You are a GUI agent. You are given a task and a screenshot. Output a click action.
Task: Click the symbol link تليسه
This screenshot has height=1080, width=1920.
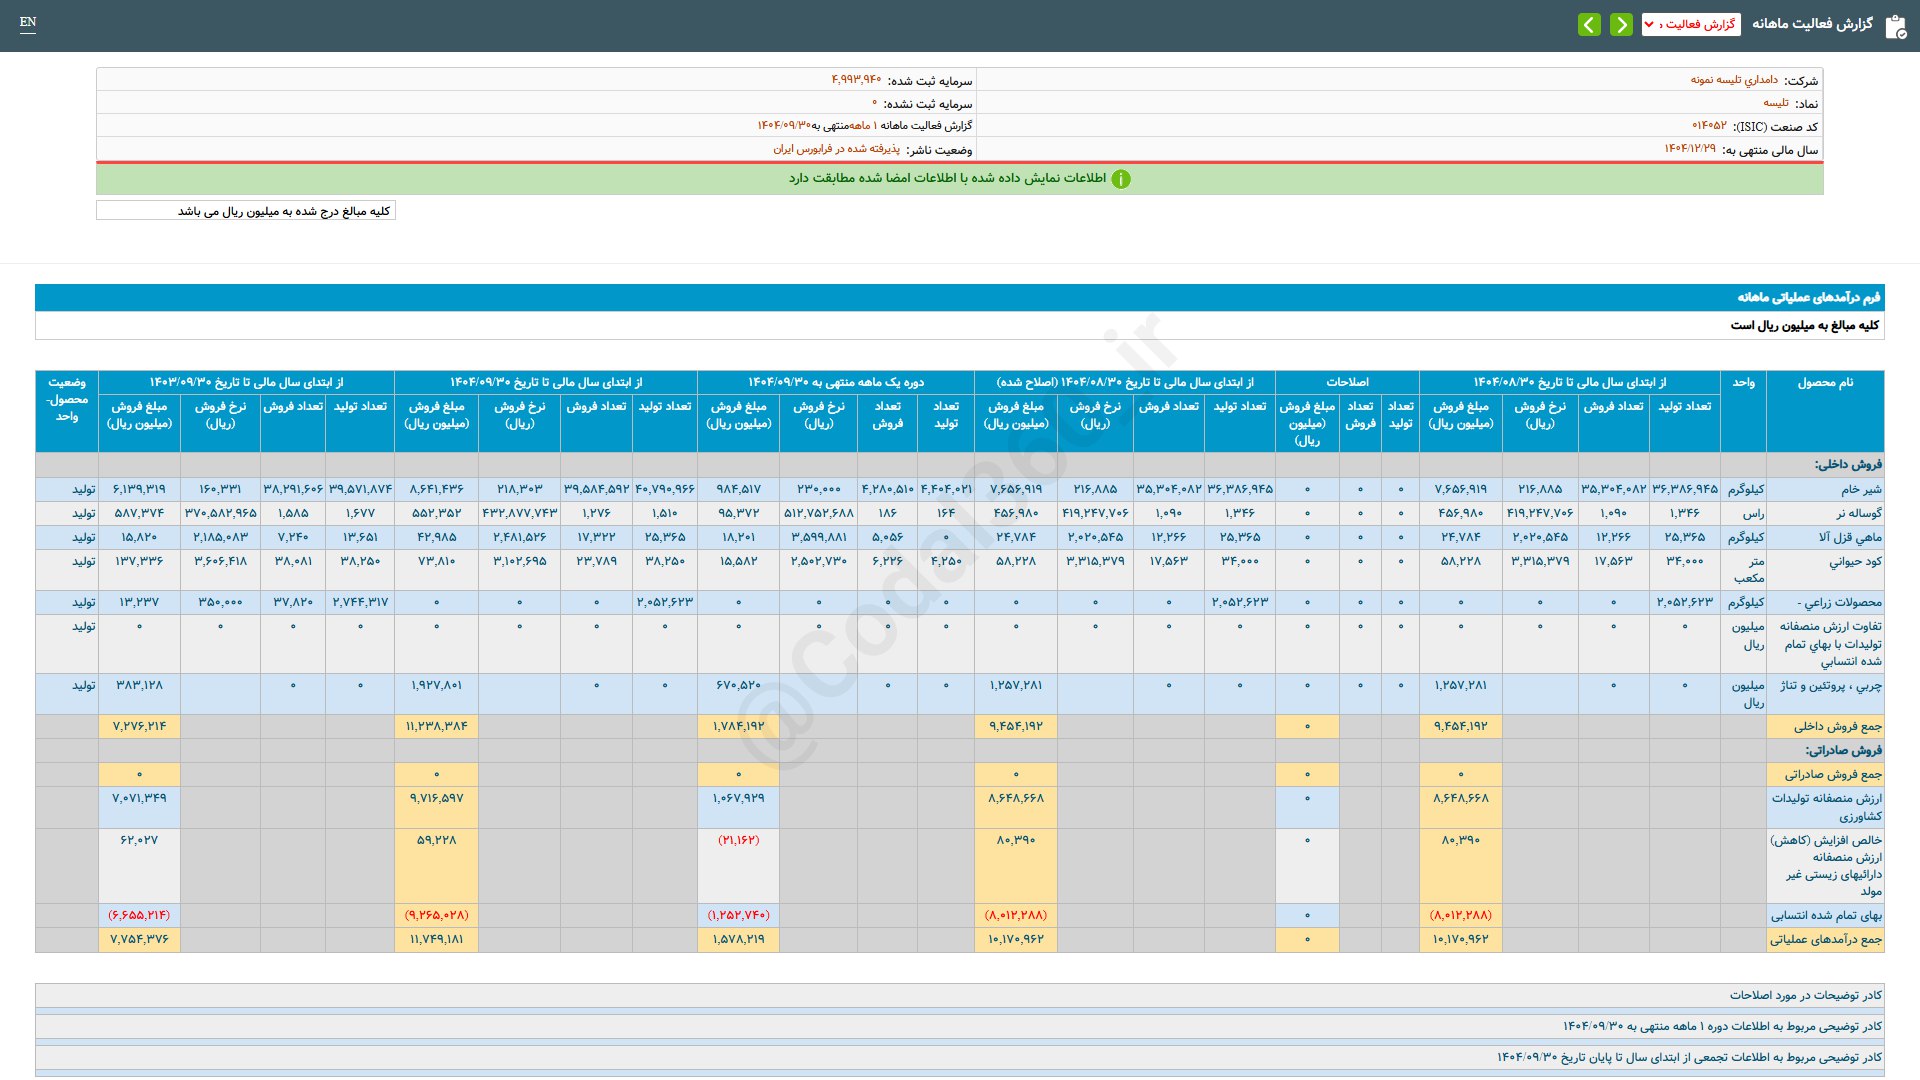tap(1775, 103)
